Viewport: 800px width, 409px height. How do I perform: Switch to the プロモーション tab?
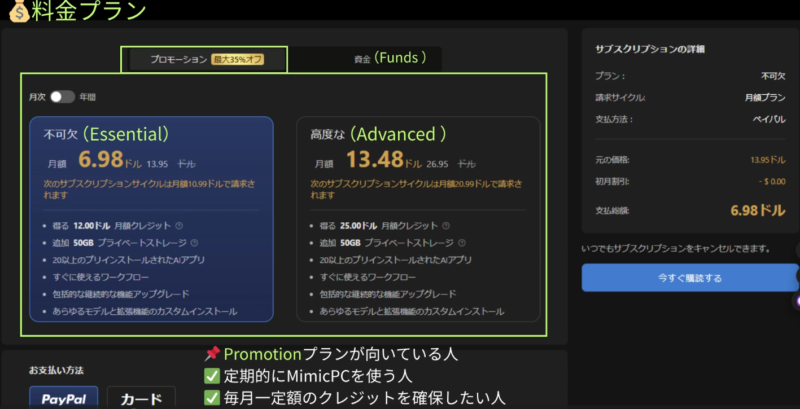tap(207, 60)
